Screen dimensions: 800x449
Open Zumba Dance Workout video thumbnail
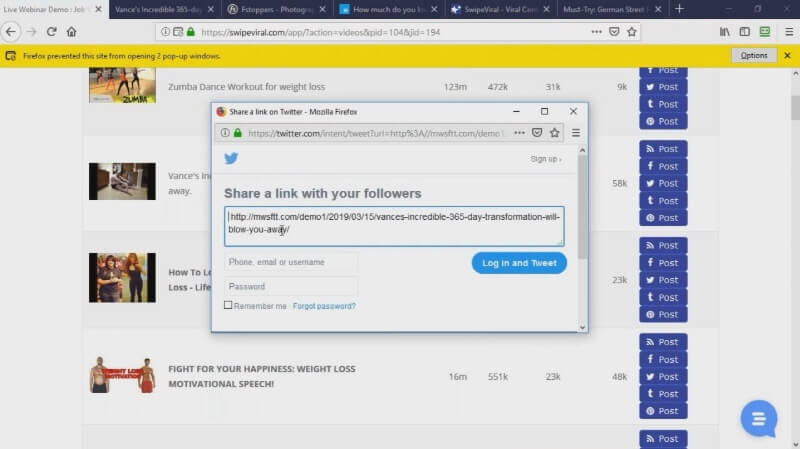122,85
